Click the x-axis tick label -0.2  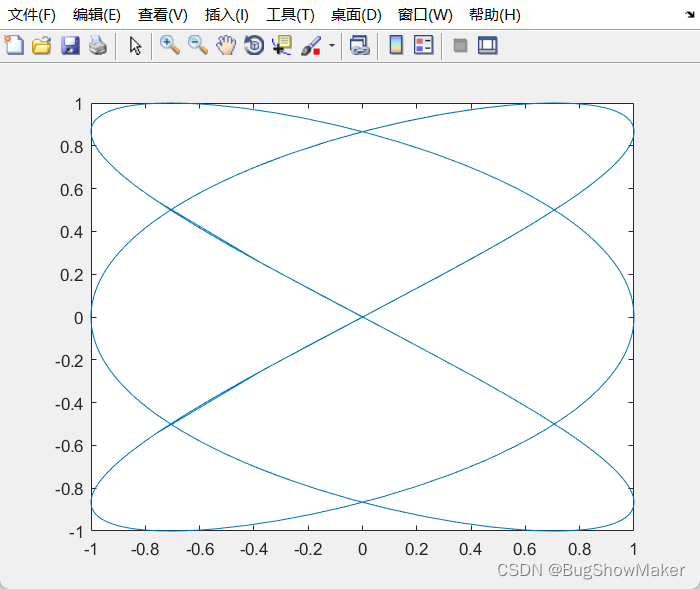[308, 549]
